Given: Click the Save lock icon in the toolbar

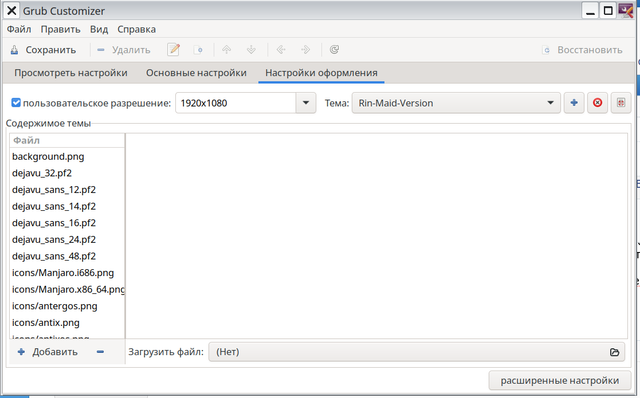Looking at the screenshot, I should (x=14, y=50).
